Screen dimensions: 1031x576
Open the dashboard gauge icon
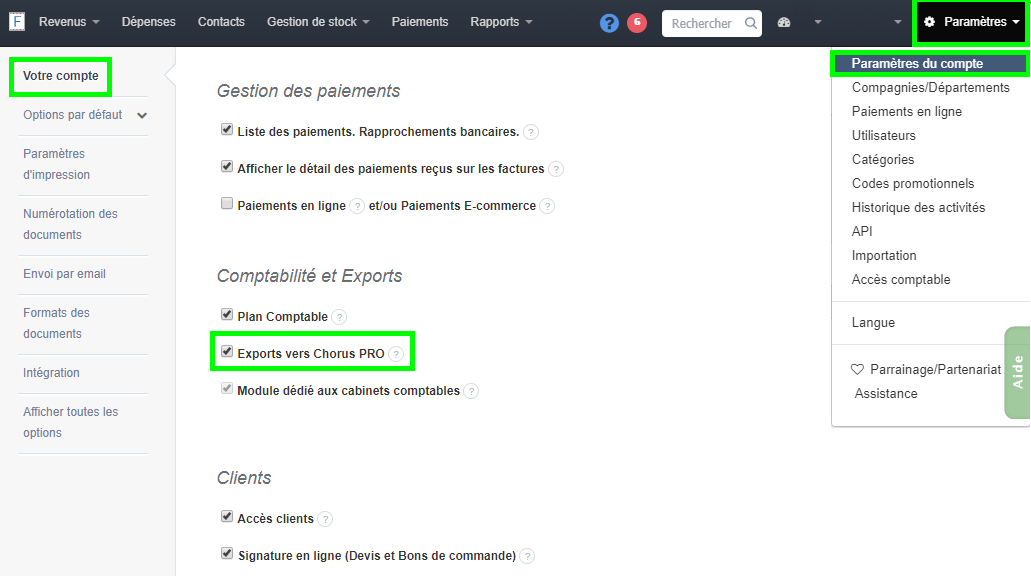[785, 22]
